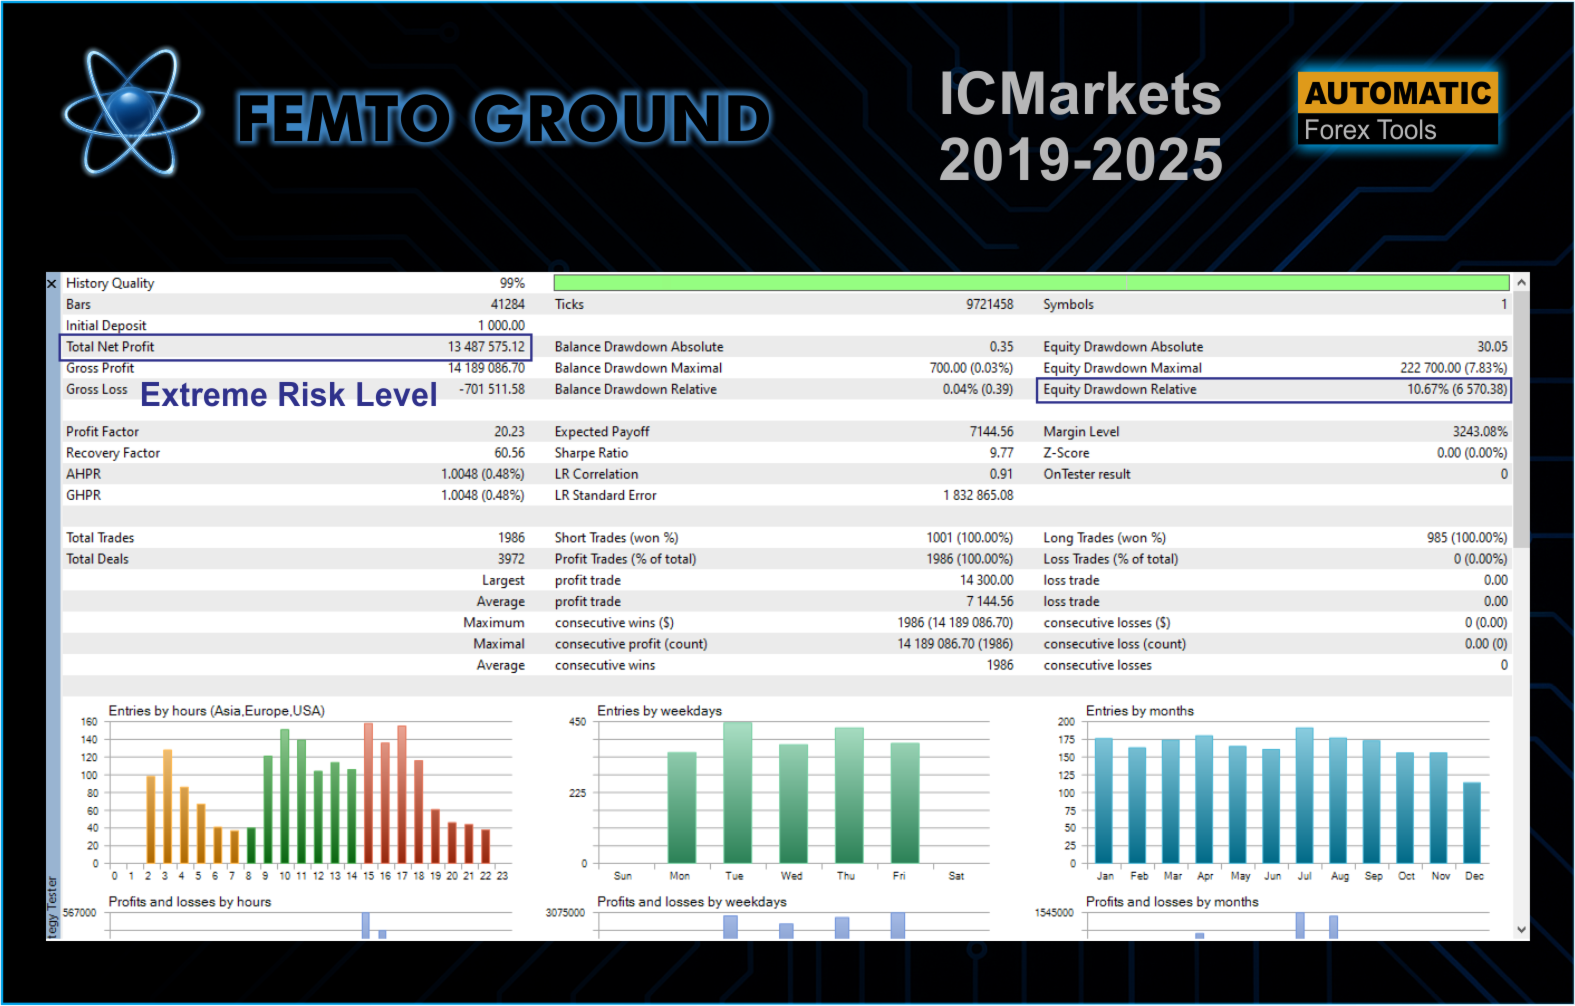This screenshot has width=1575, height=1006.
Task: Click the Expected Payoff value 7144.56
Action: [991, 432]
